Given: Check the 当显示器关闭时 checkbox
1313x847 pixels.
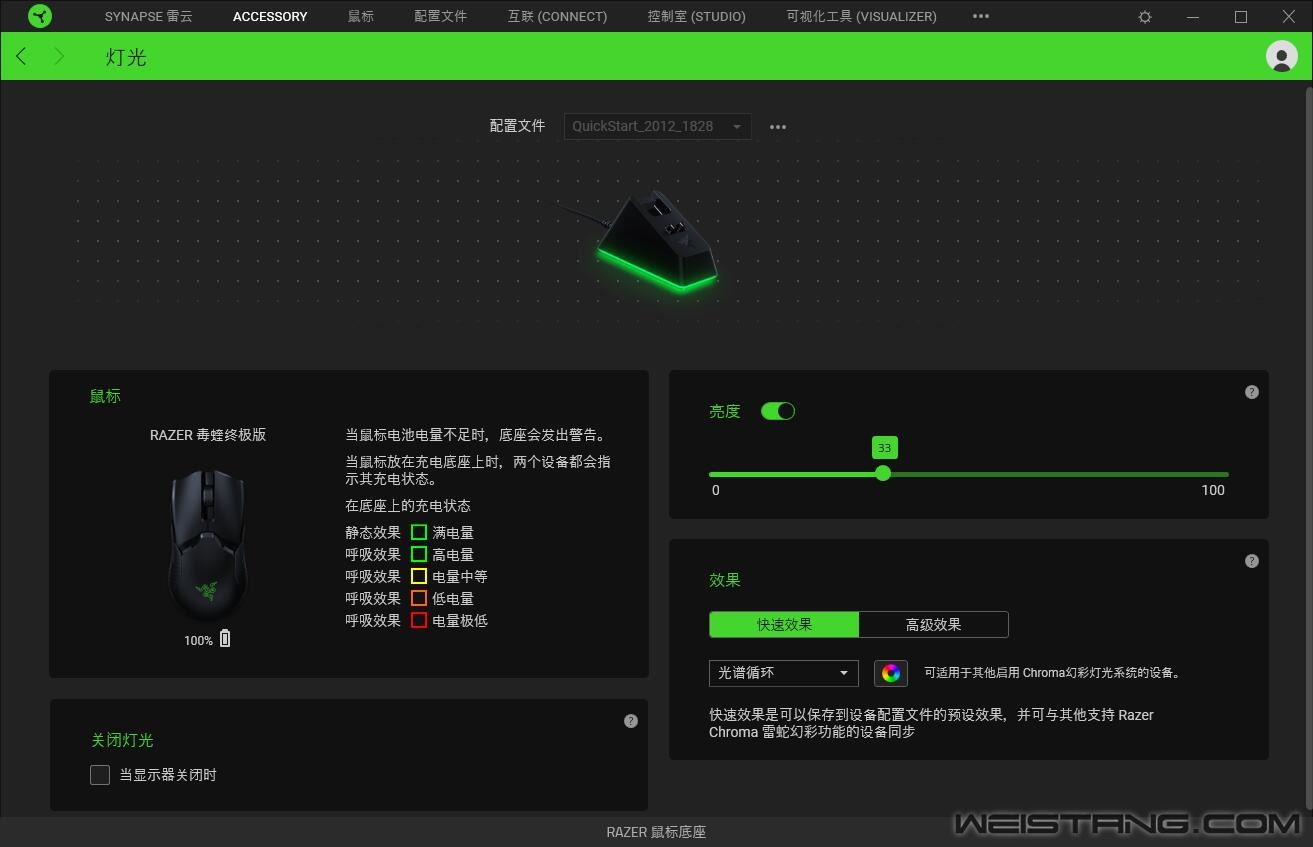Looking at the screenshot, I should [x=100, y=775].
